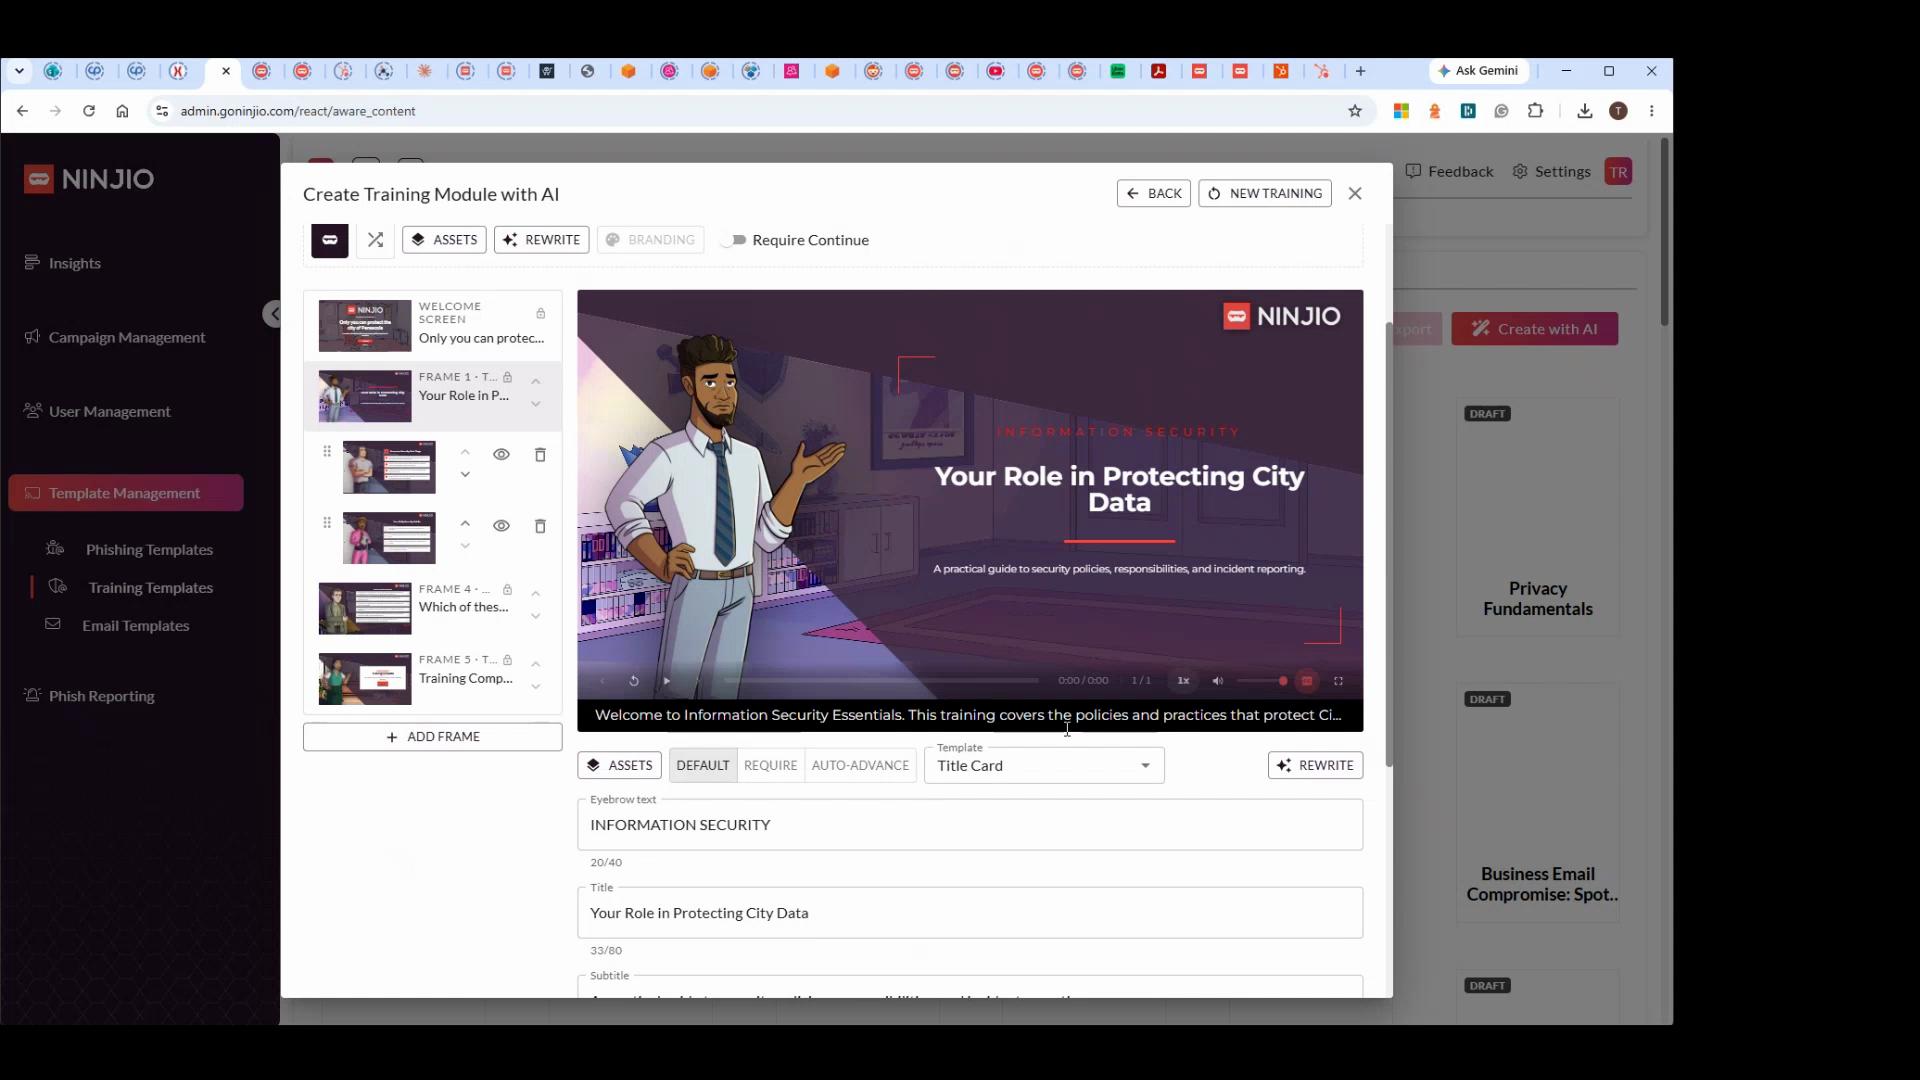The width and height of the screenshot is (1920, 1080).
Task: Play the frame preview video
Action: pos(667,681)
